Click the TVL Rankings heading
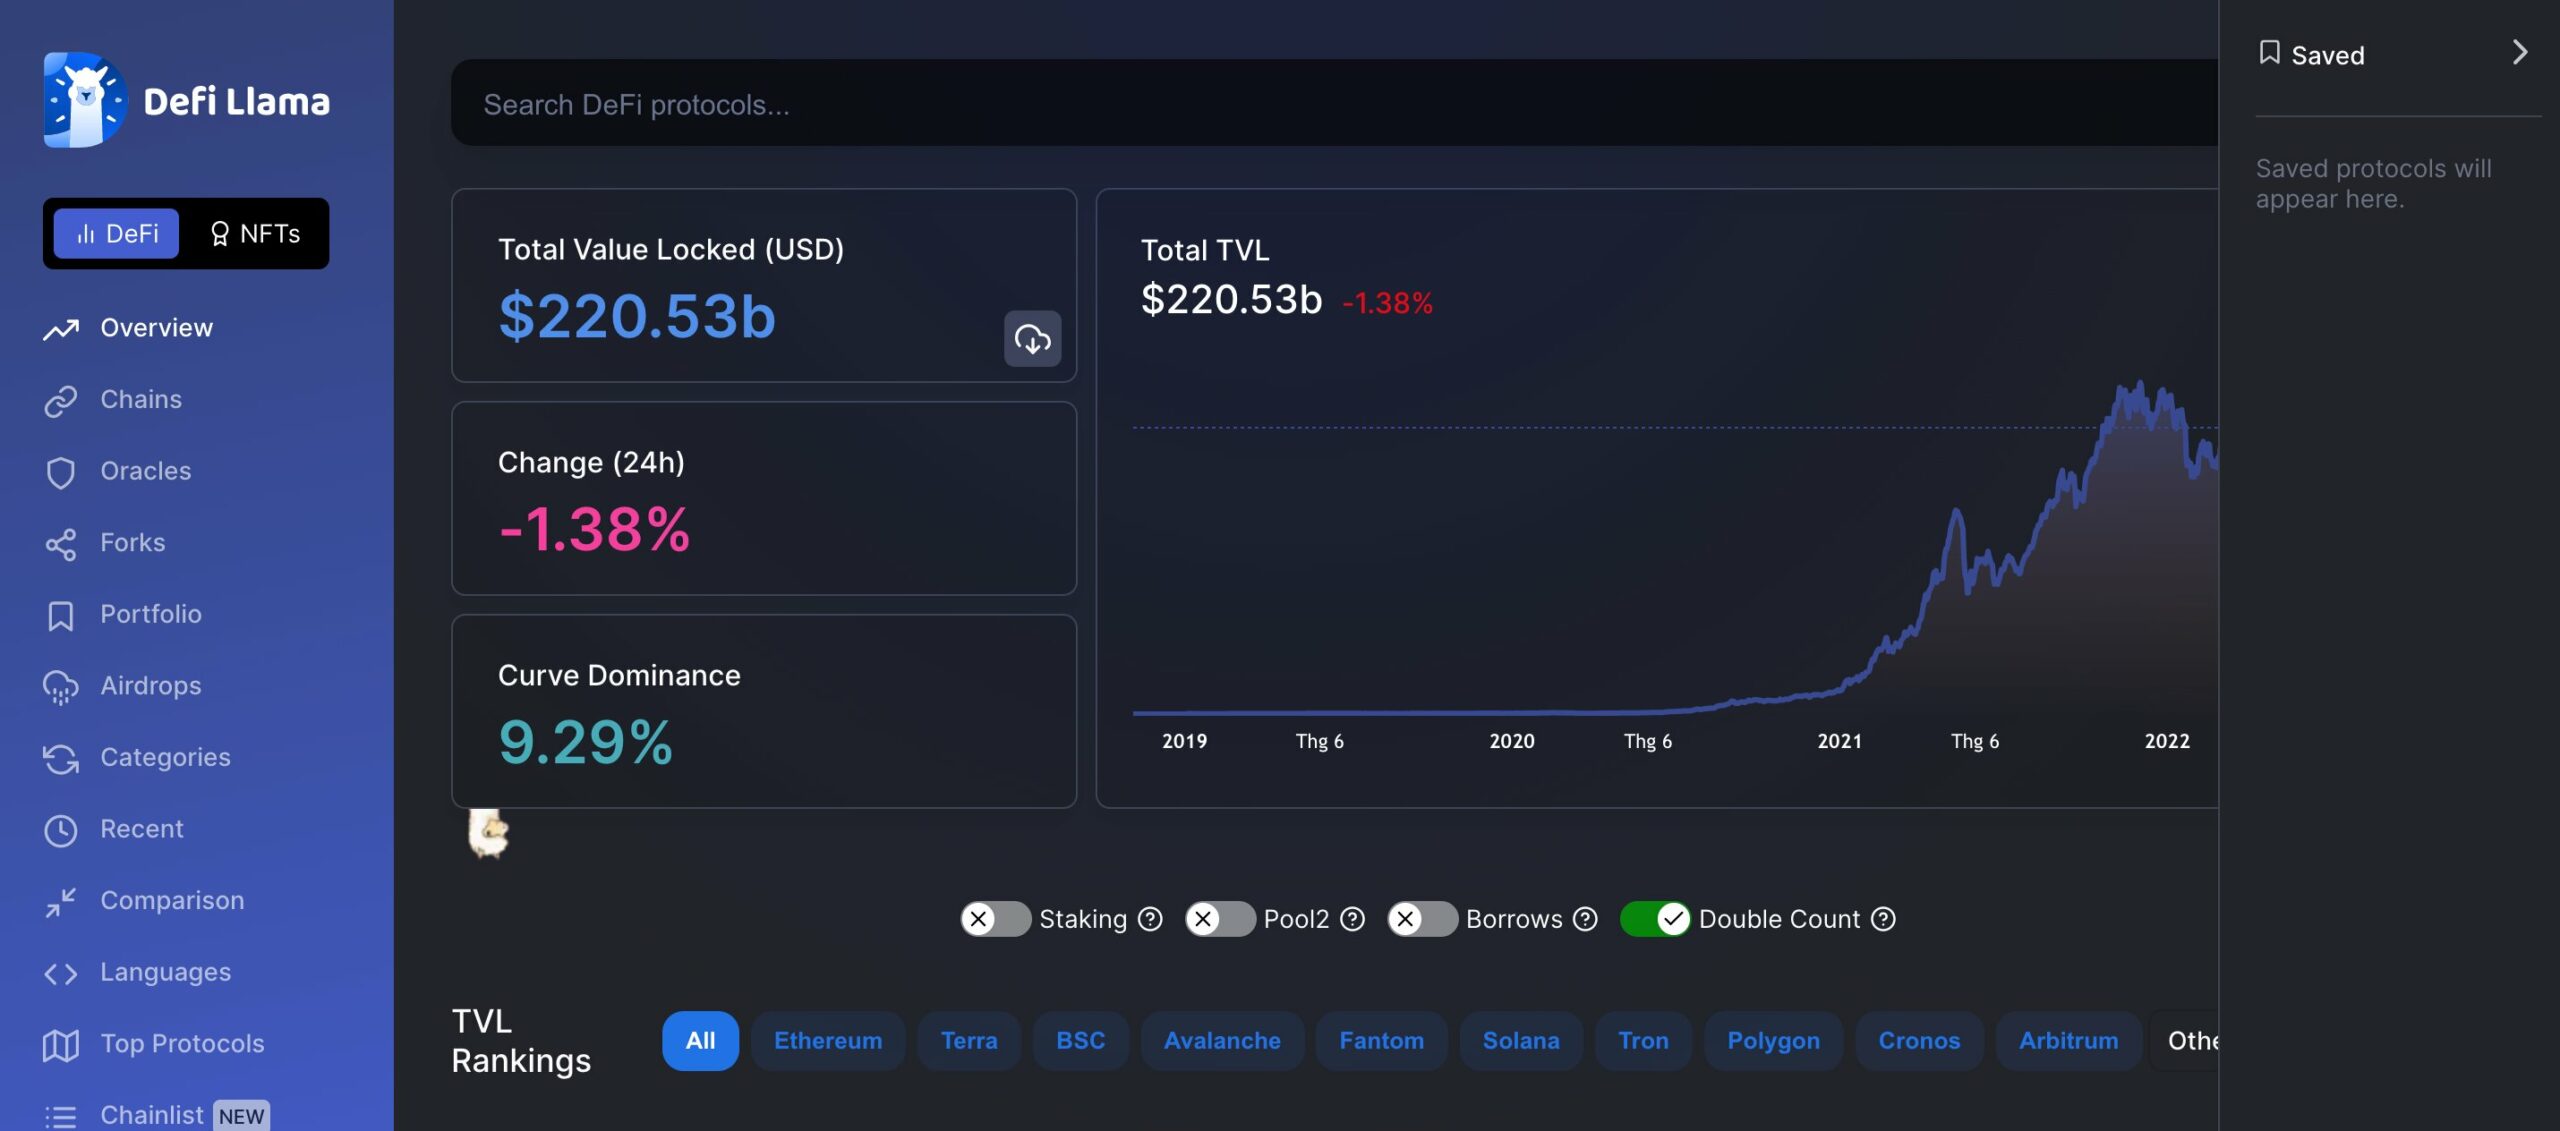The image size is (2560, 1131). [x=521, y=1040]
